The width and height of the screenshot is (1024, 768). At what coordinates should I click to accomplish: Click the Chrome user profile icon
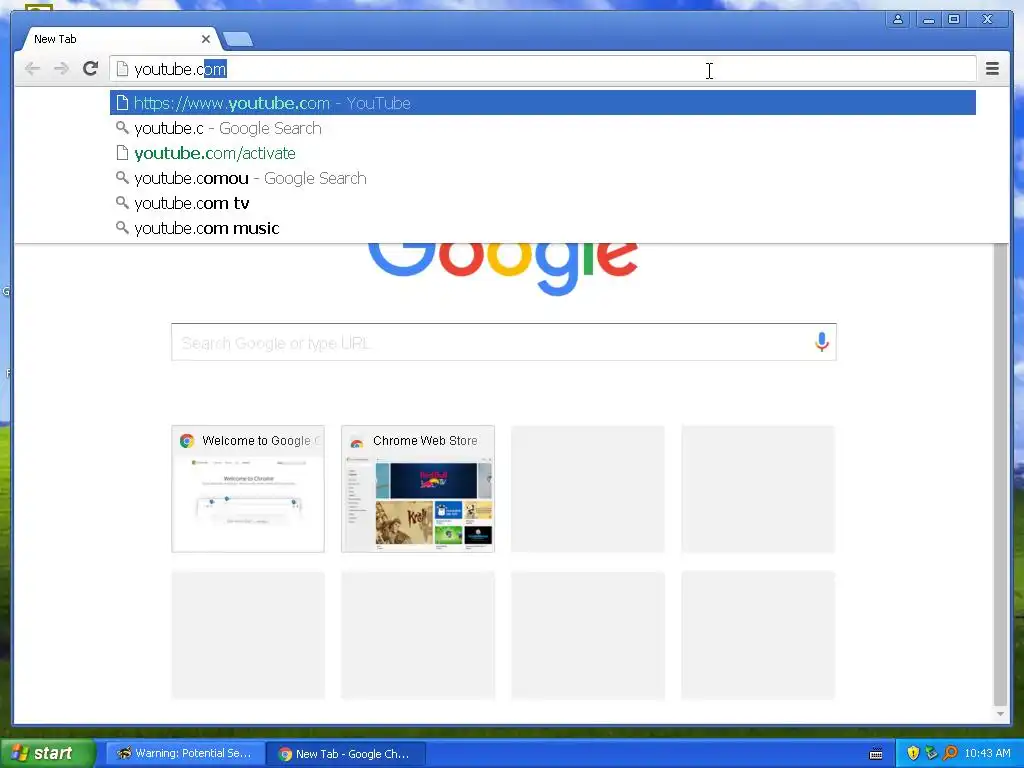[898, 19]
